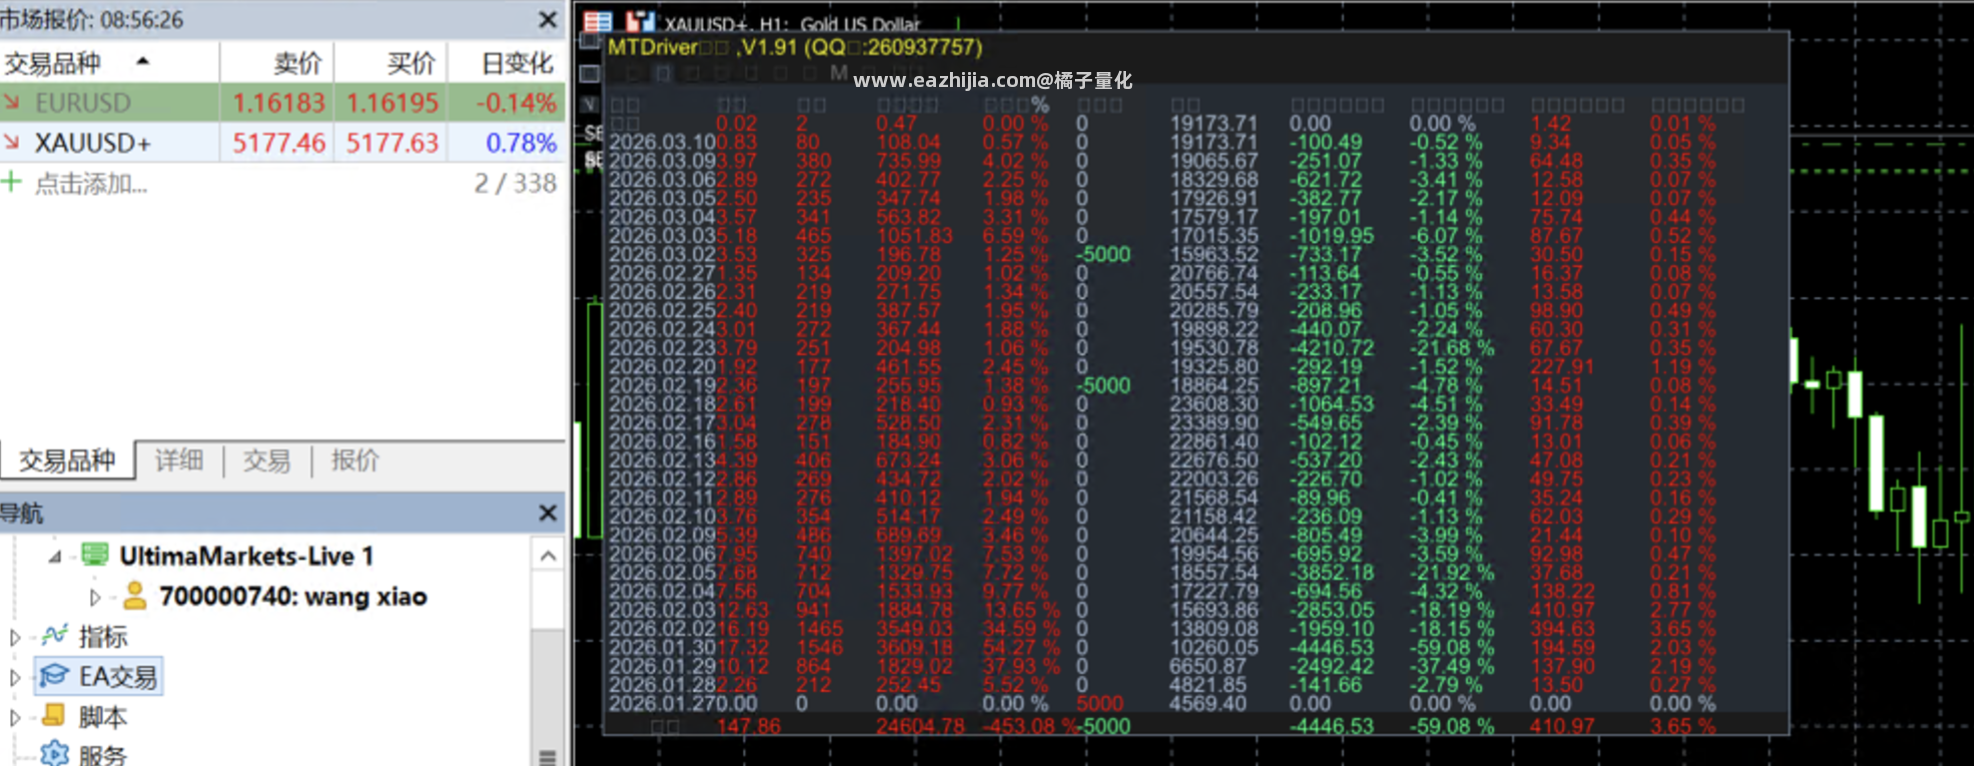Close the 导航 Navigator panel
The width and height of the screenshot is (1974, 766).
click(x=548, y=512)
